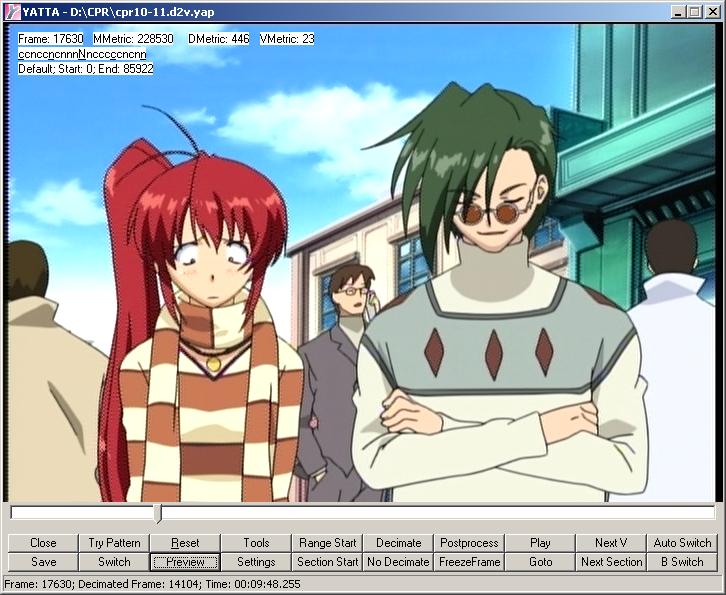The width and height of the screenshot is (726, 595).
Task: Click the Preview button
Action: click(x=185, y=562)
